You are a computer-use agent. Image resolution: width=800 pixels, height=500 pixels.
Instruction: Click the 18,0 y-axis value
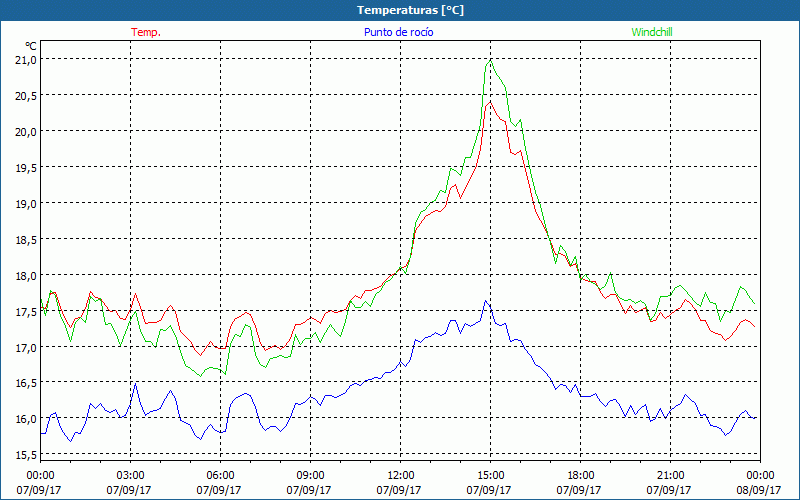click(27, 275)
